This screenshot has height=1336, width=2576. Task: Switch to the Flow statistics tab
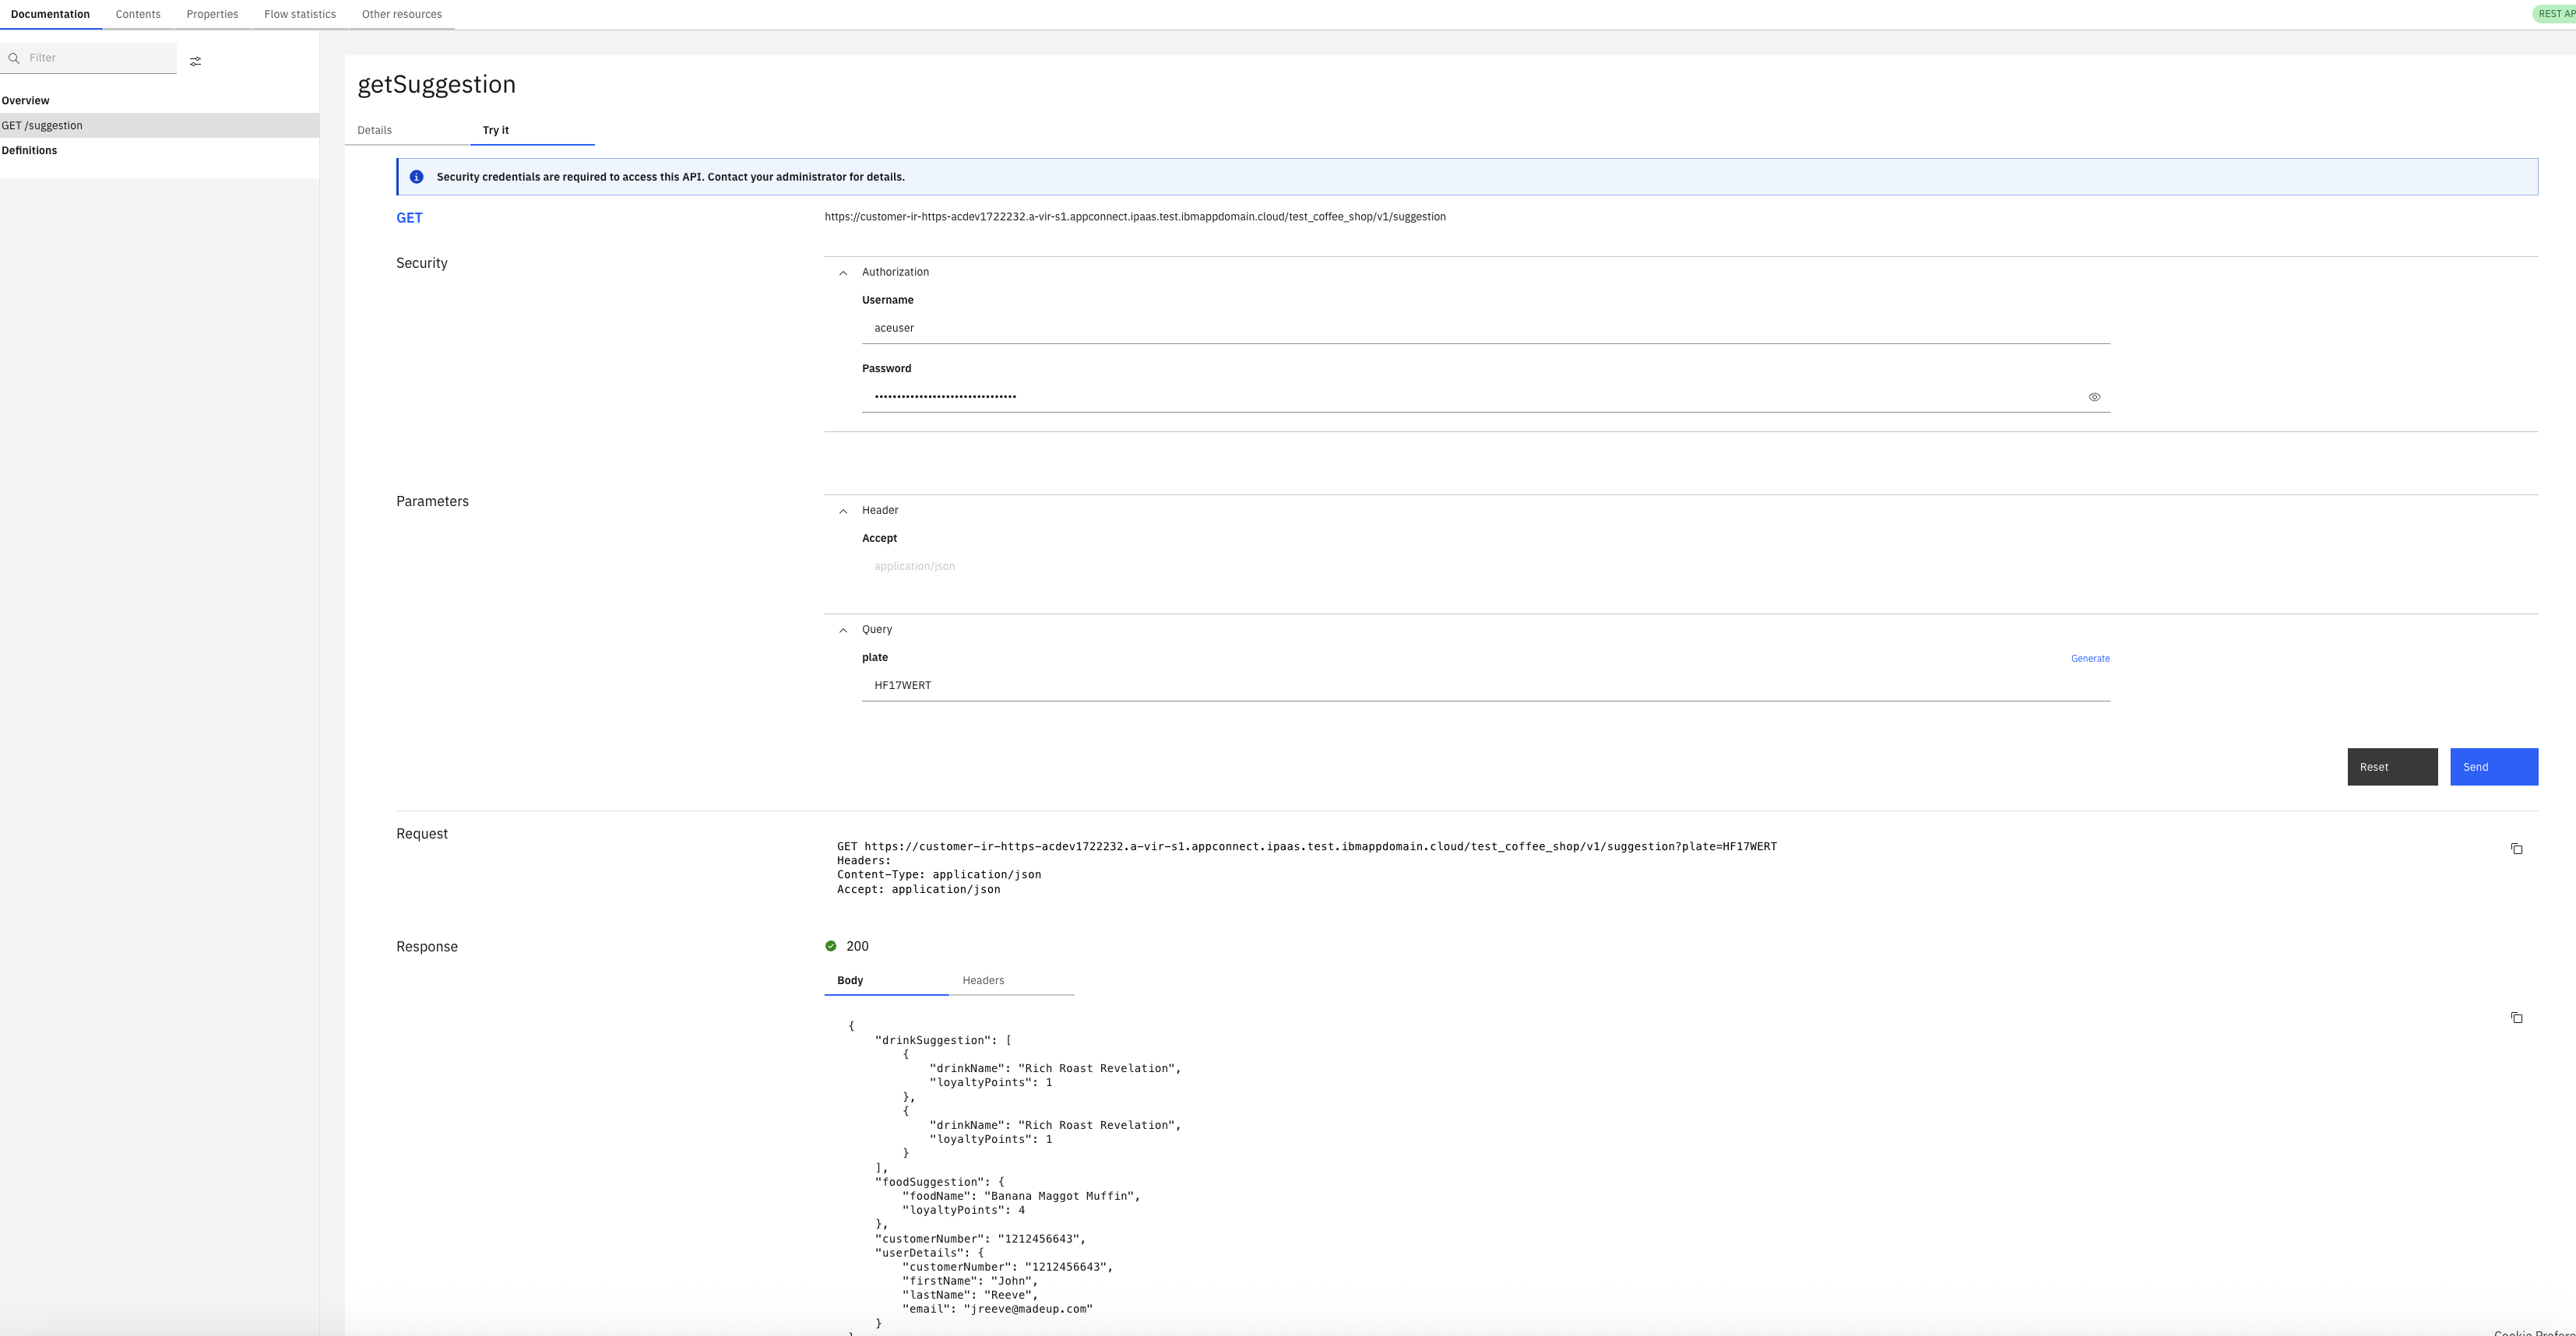point(299,14)
